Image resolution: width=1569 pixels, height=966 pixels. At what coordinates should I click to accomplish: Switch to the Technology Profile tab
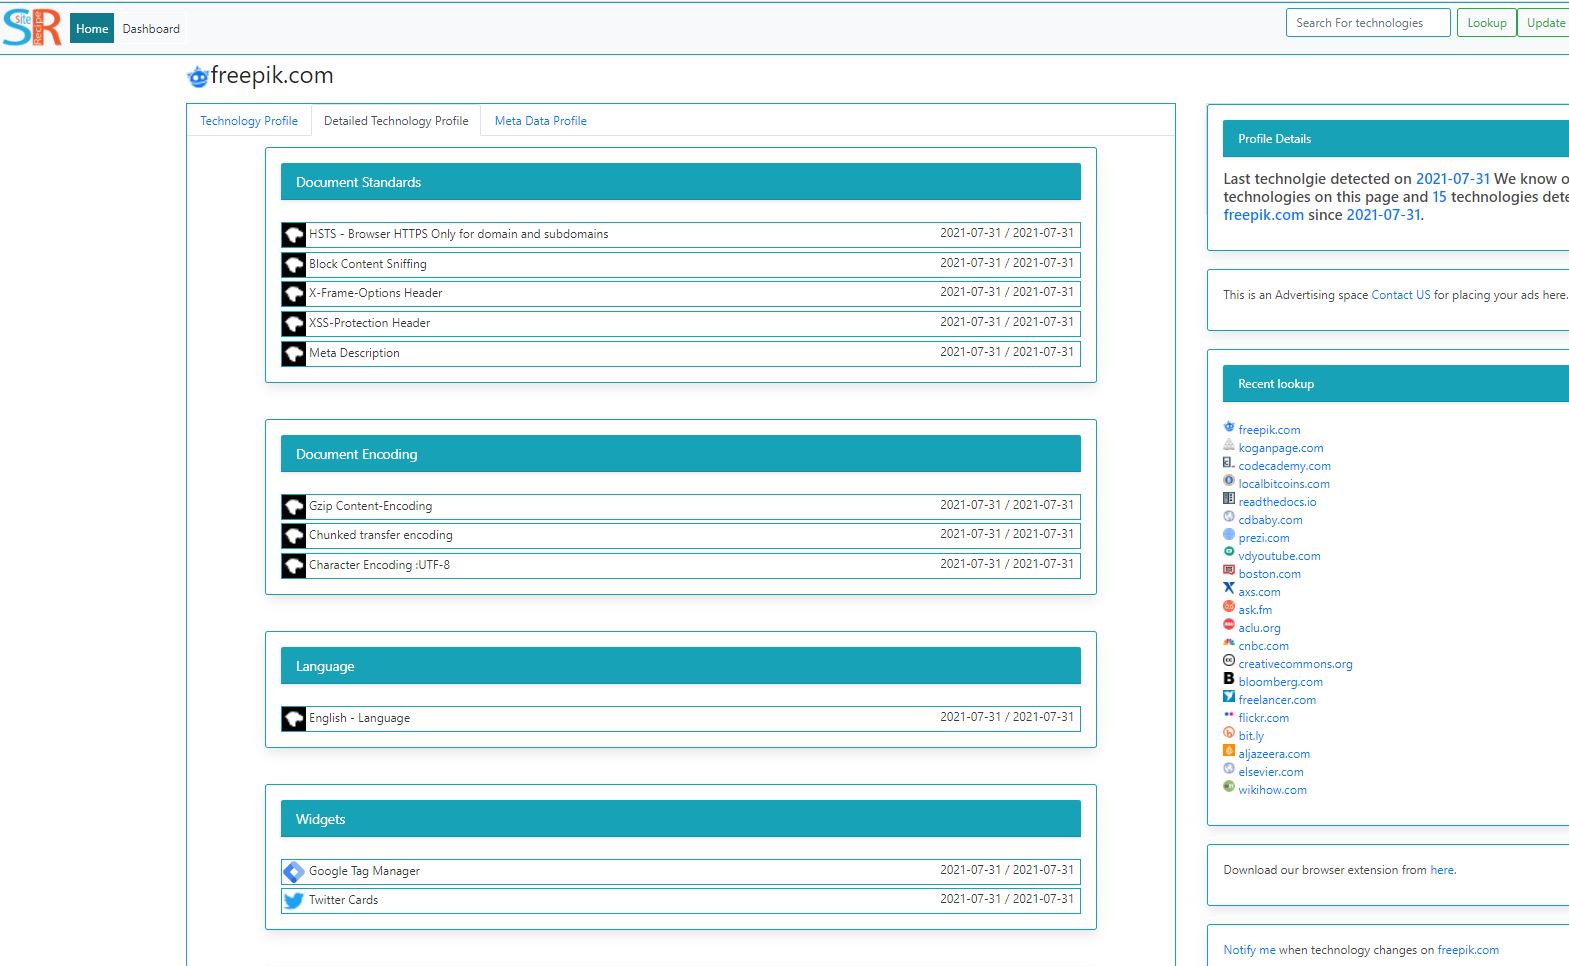(x=249, y=121)
